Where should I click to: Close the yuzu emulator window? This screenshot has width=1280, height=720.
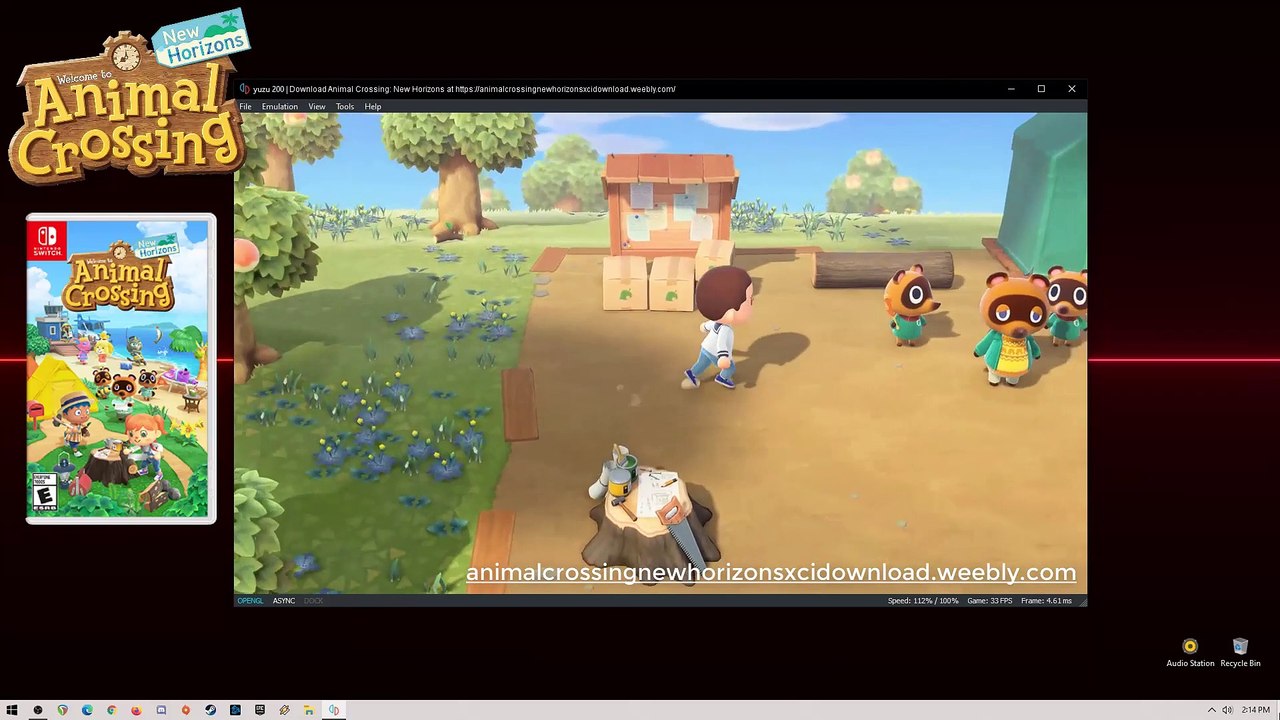[1072, 89]
